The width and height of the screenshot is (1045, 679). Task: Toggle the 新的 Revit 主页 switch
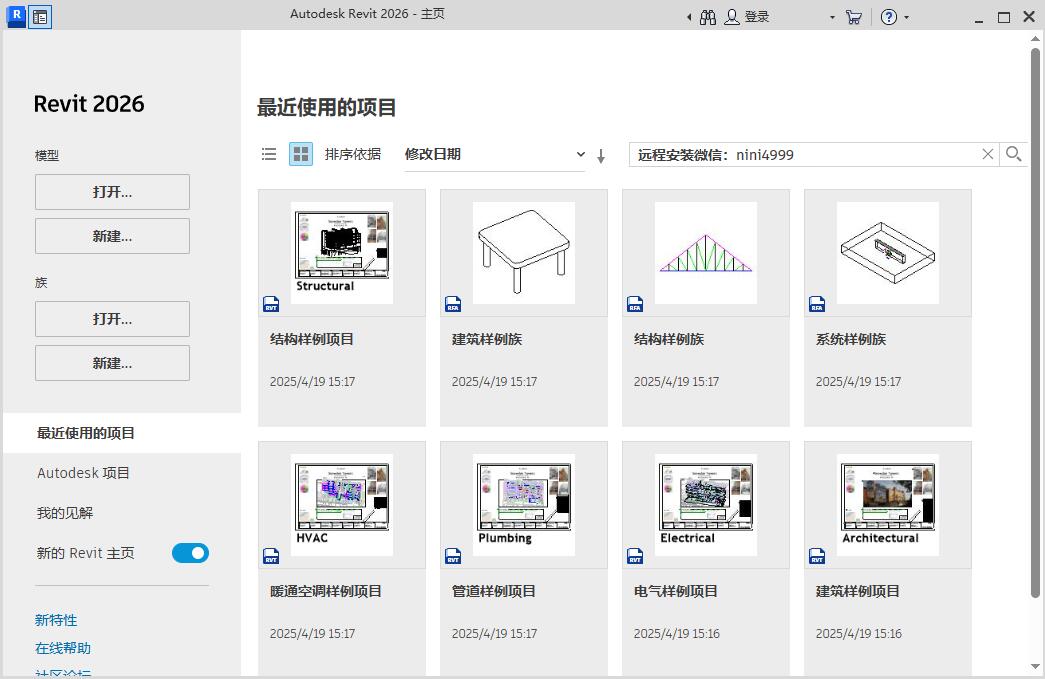190,553
